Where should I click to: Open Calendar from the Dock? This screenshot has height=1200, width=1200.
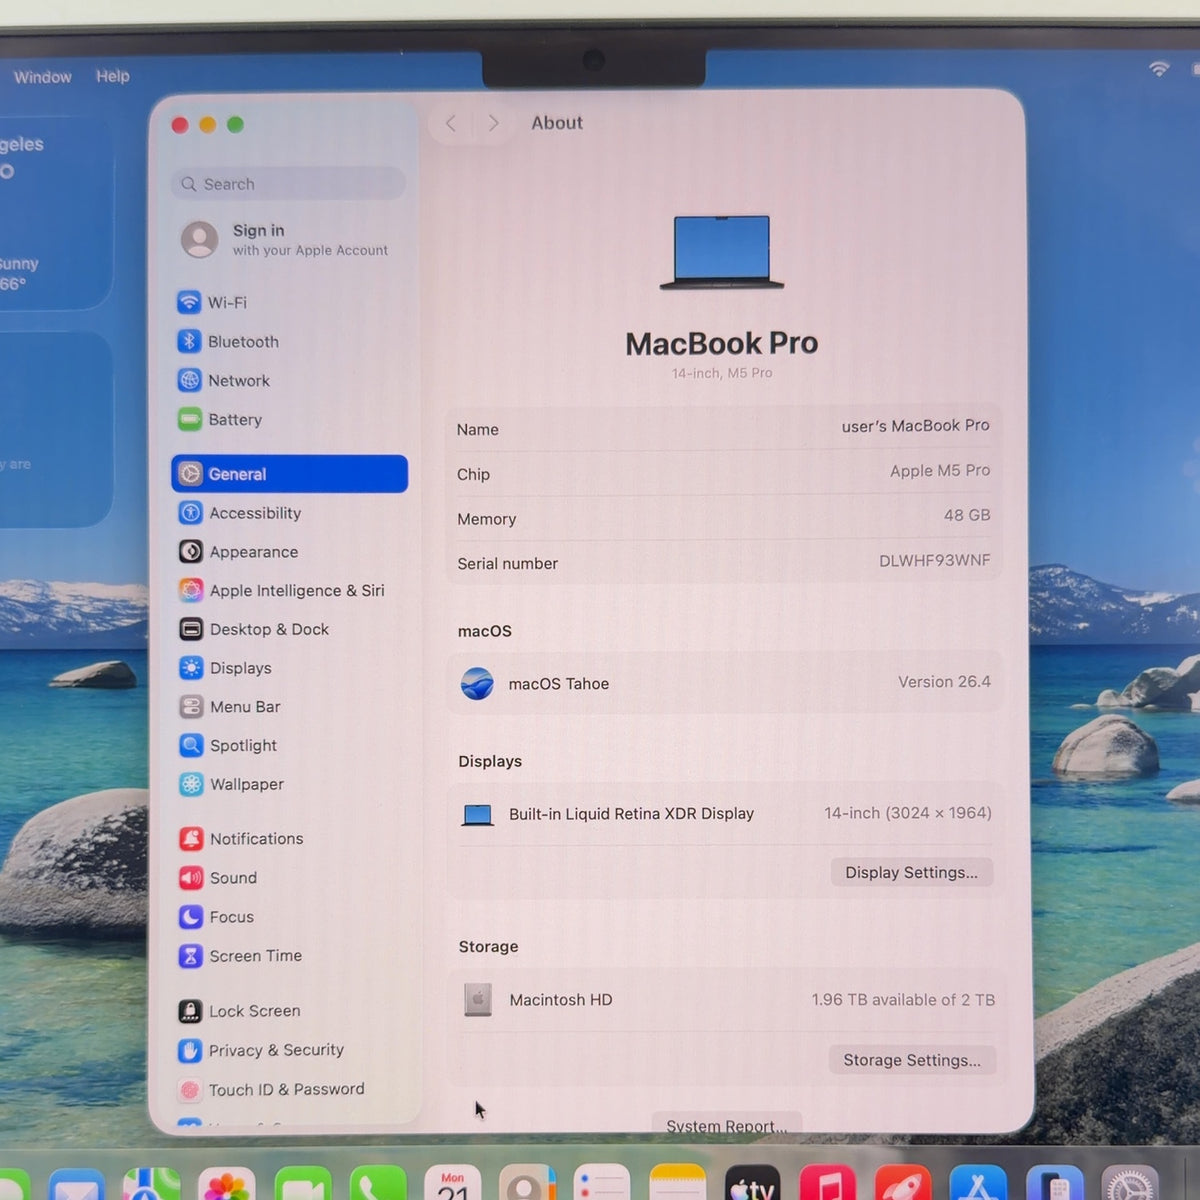click(x=453, y=1184)
